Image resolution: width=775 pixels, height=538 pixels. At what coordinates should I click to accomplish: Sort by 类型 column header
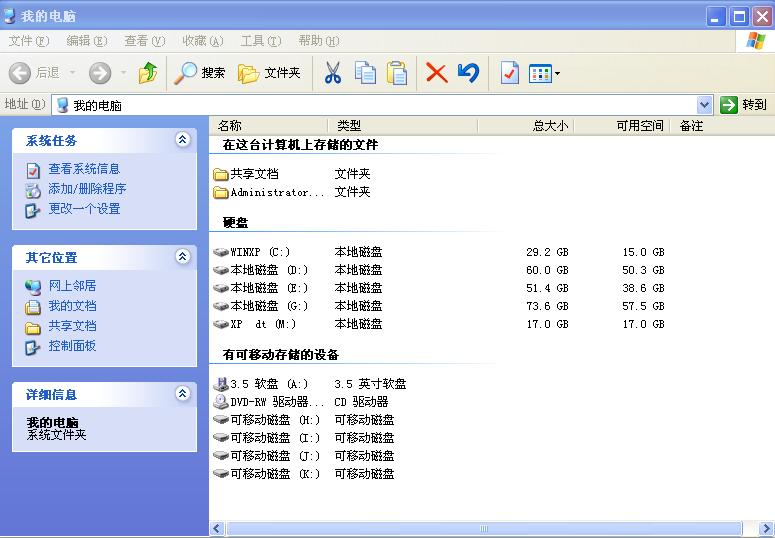coord(403,126)
